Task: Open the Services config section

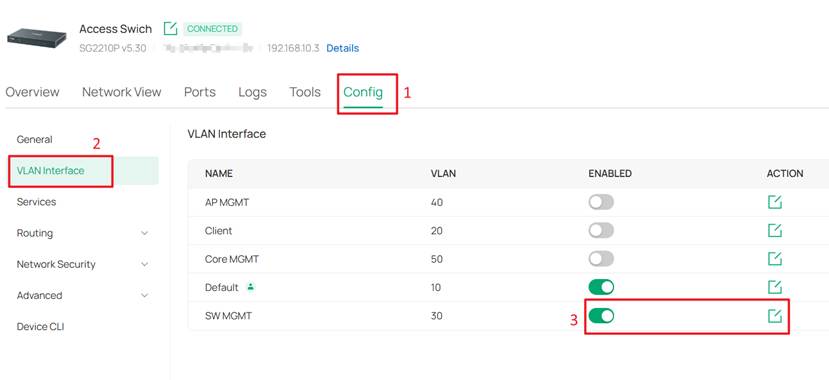Action: 36,202
